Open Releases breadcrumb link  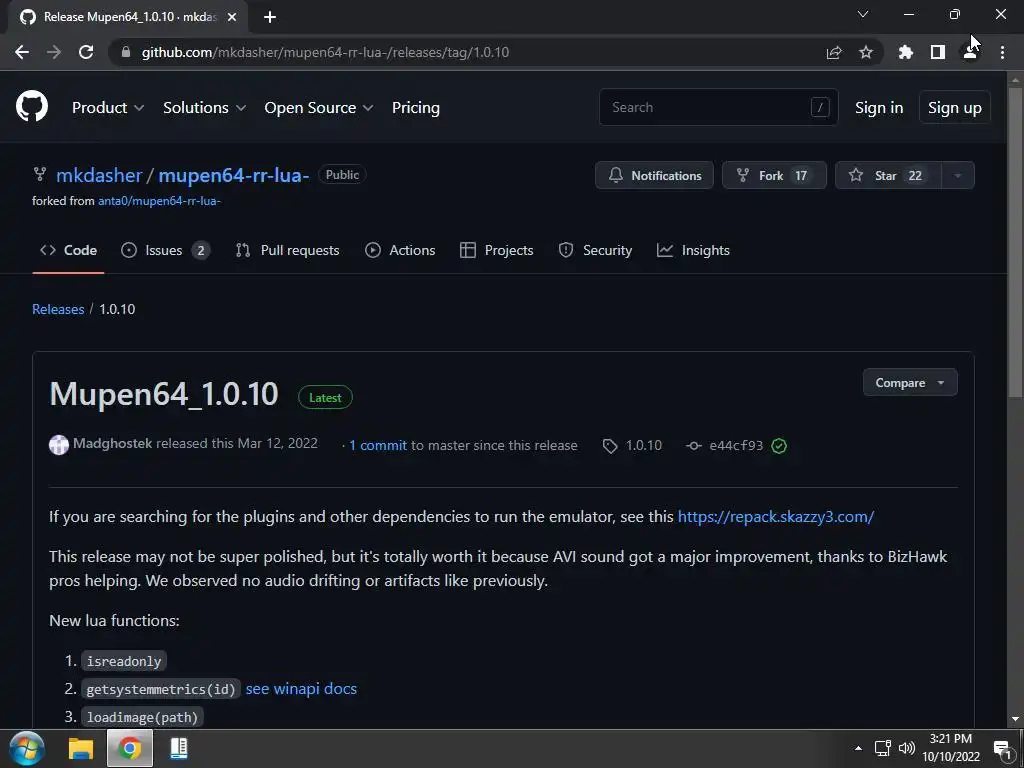(58, 309)
